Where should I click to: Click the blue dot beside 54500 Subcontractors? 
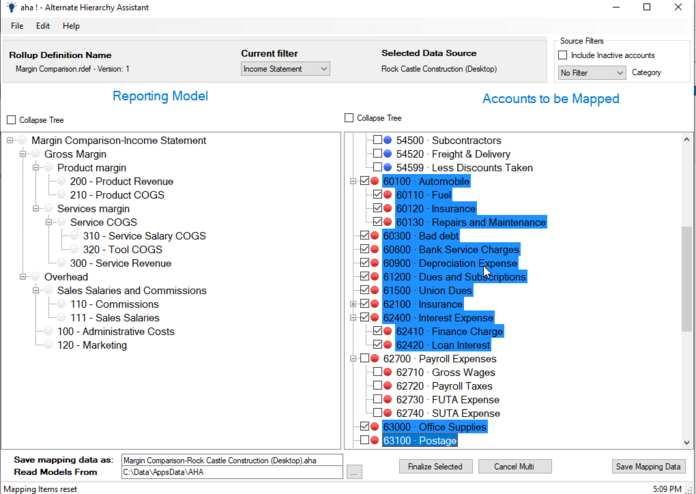point(388,140)
